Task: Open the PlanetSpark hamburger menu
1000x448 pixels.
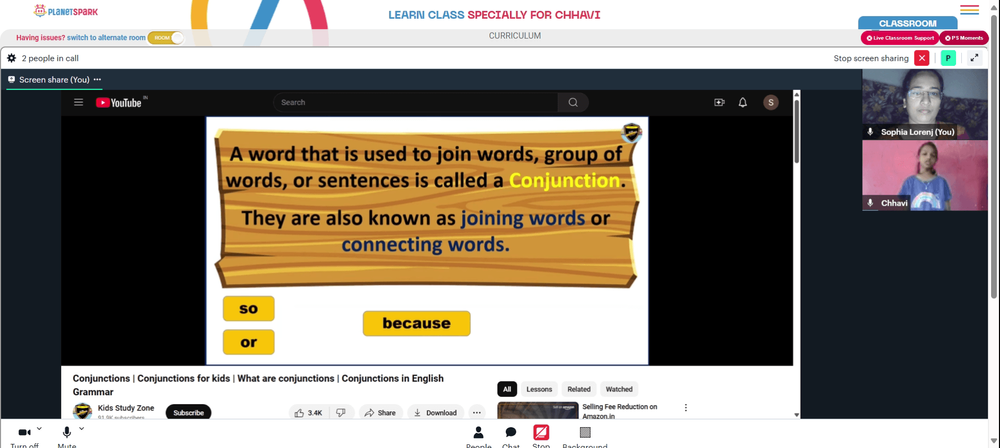Action: (x=969, y=10)
